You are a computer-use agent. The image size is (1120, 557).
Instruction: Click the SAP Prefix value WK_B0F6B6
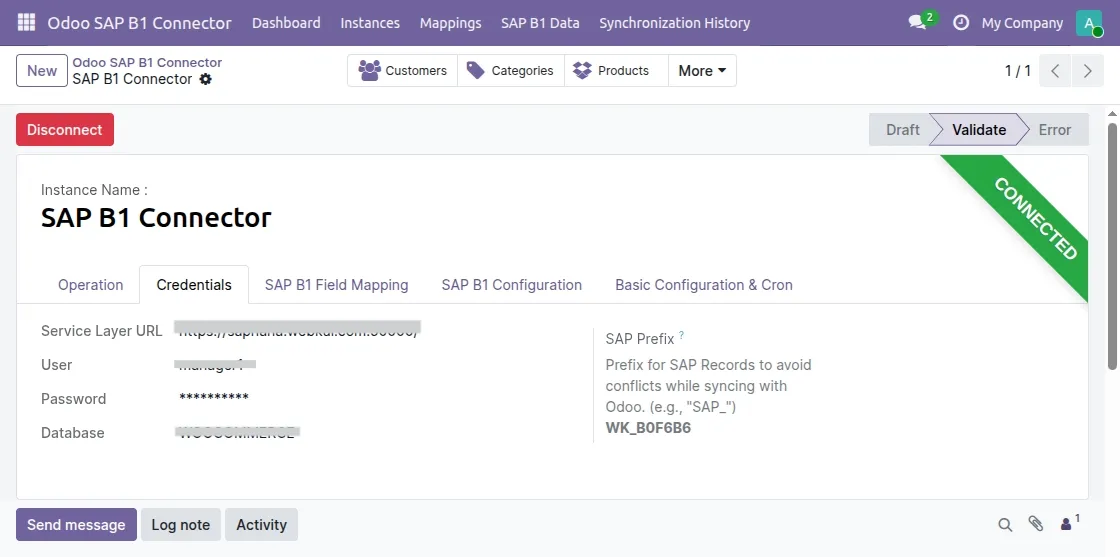click(648, 428)
